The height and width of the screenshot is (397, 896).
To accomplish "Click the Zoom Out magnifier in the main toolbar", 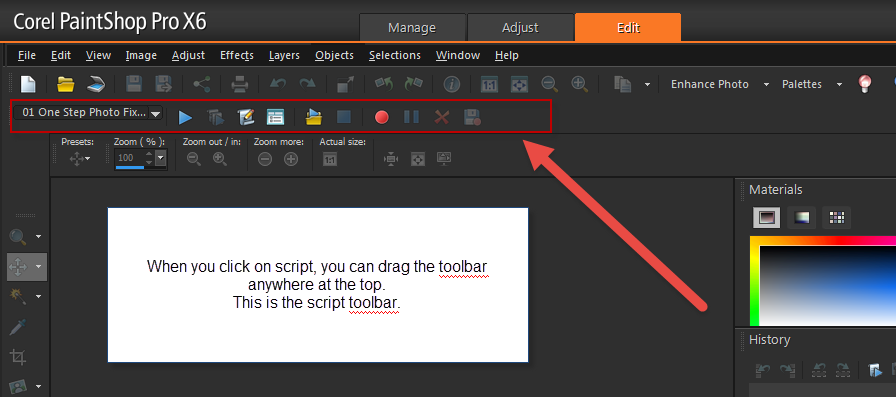I will pyautogui.click(x=550, y=85).
